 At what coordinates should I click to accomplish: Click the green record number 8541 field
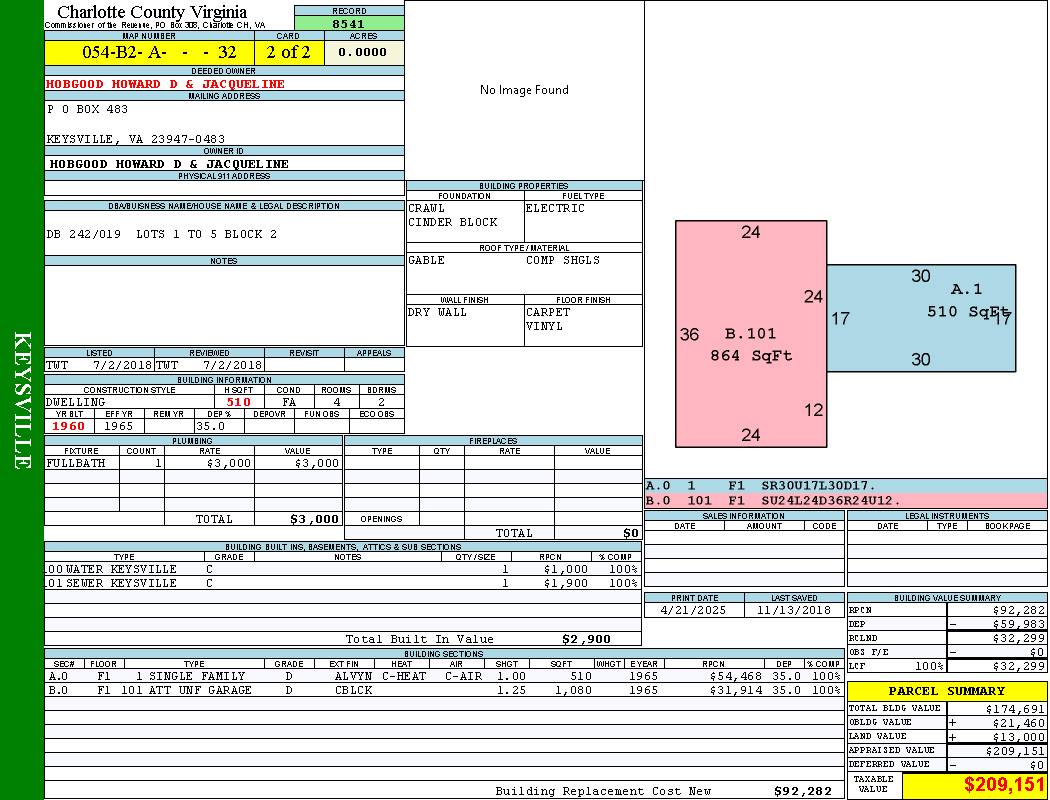pos(348,23)
